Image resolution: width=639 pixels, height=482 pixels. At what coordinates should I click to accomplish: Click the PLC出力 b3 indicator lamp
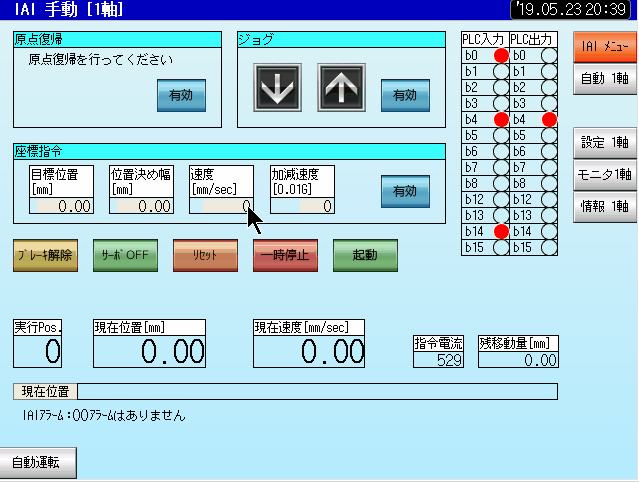(x=549, y=103)
